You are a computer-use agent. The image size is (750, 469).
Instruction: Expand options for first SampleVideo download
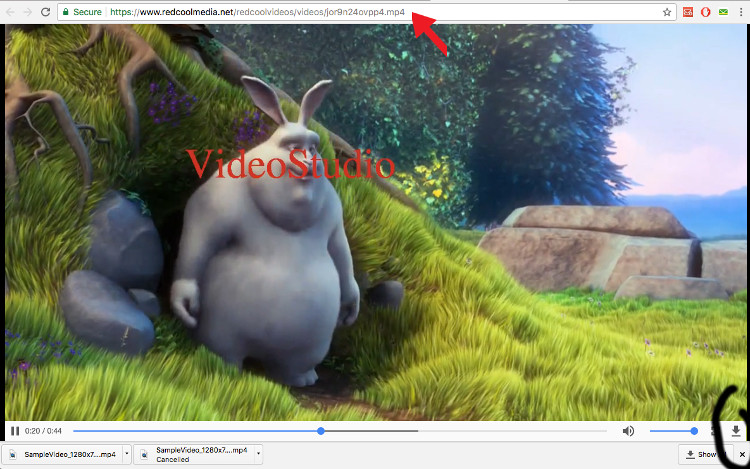coord(124,454)
